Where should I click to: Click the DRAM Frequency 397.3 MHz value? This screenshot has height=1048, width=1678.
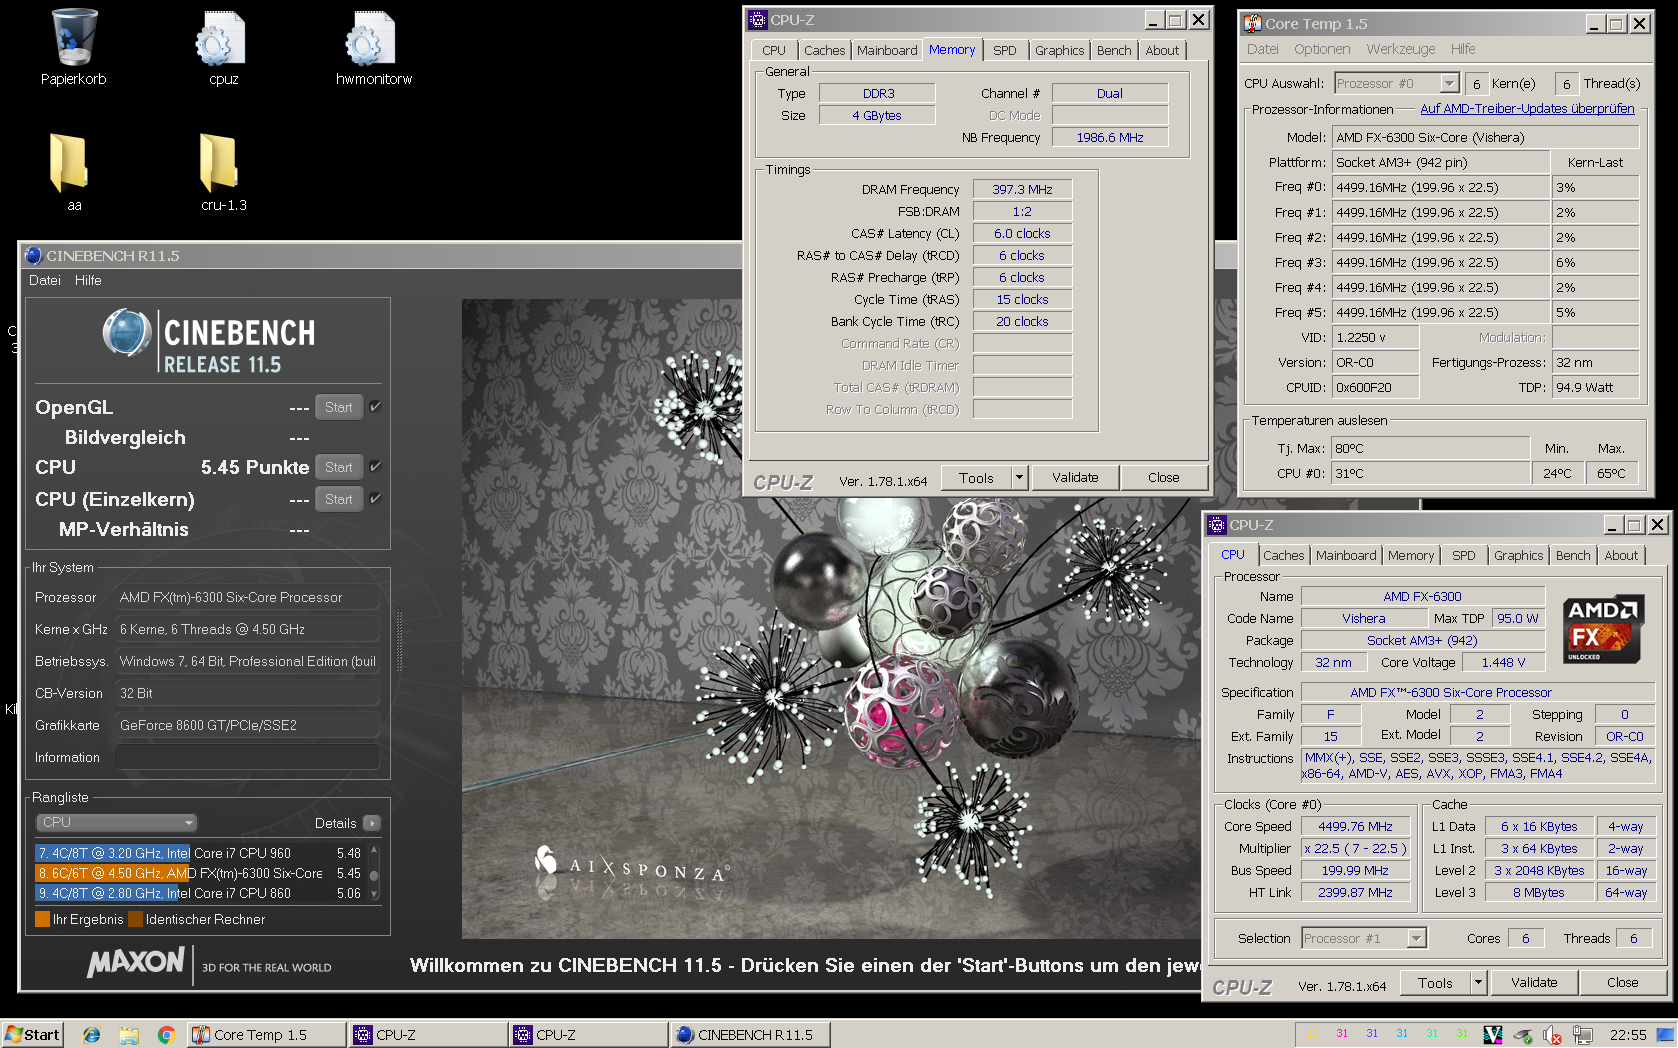coord(1022,189)
